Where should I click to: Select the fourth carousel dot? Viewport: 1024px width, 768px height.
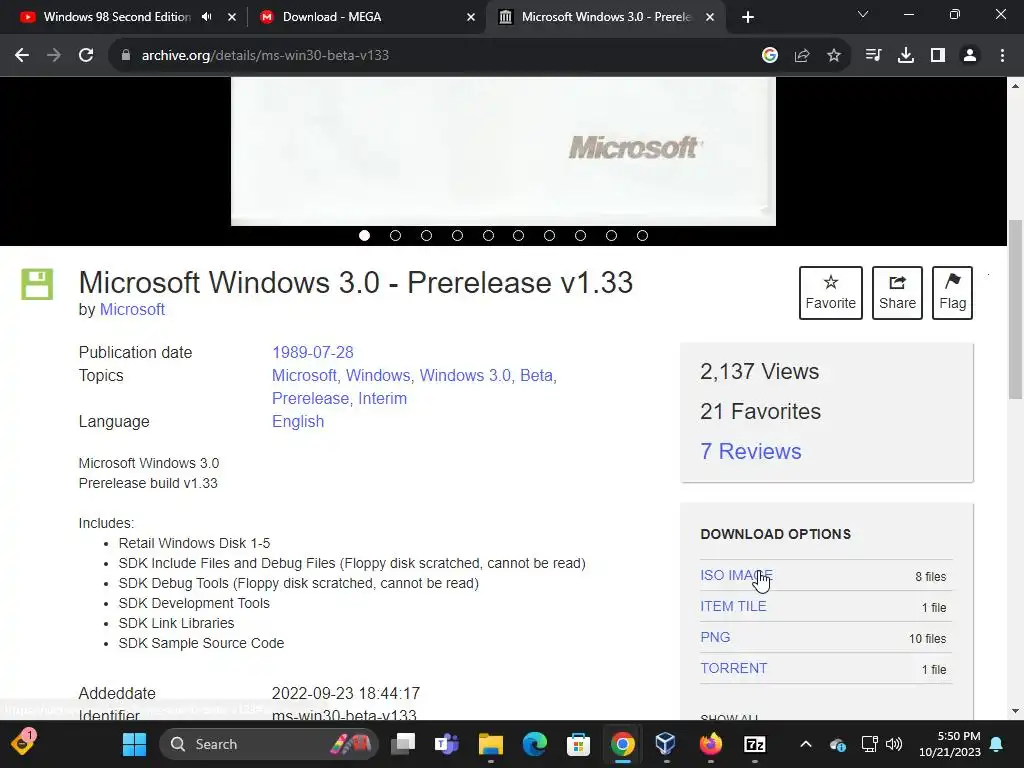tap(457, 236)
